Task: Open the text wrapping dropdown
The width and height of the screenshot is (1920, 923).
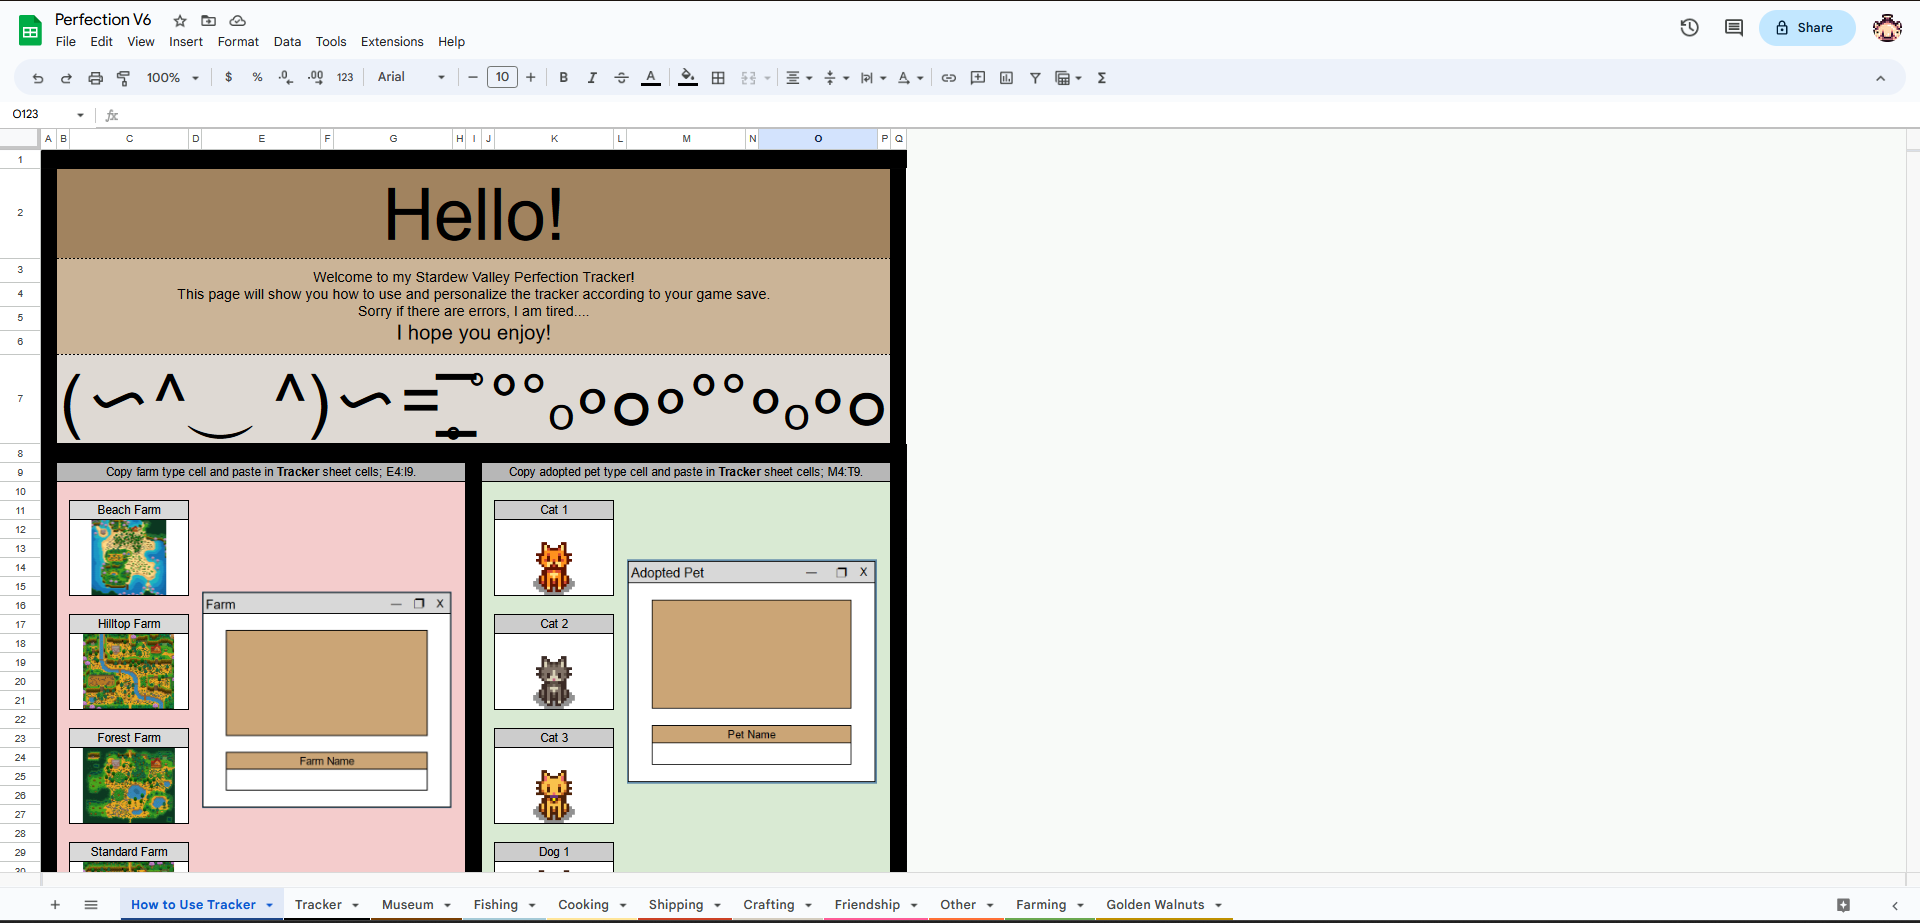Action: coord(873,77)
